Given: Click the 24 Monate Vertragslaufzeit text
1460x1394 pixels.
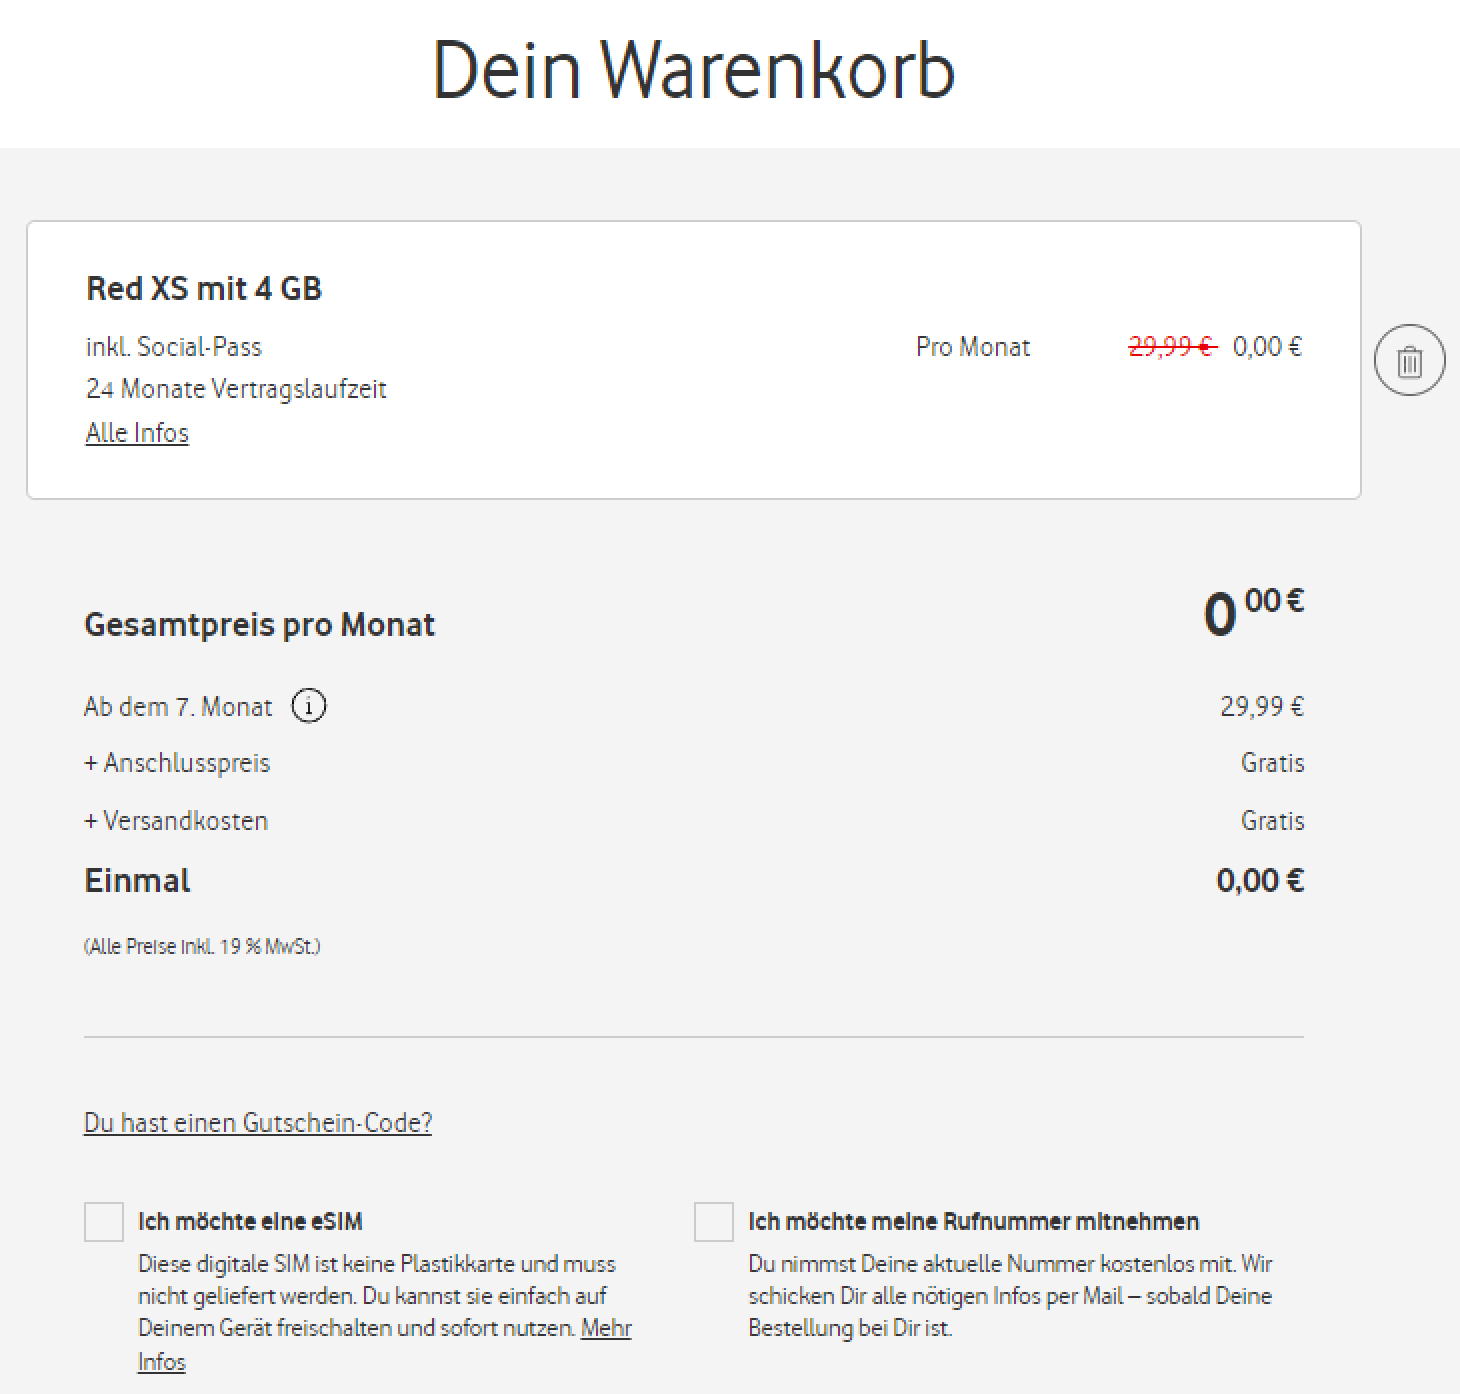Looking at the screenshot, I should click(x=236, y=389).
